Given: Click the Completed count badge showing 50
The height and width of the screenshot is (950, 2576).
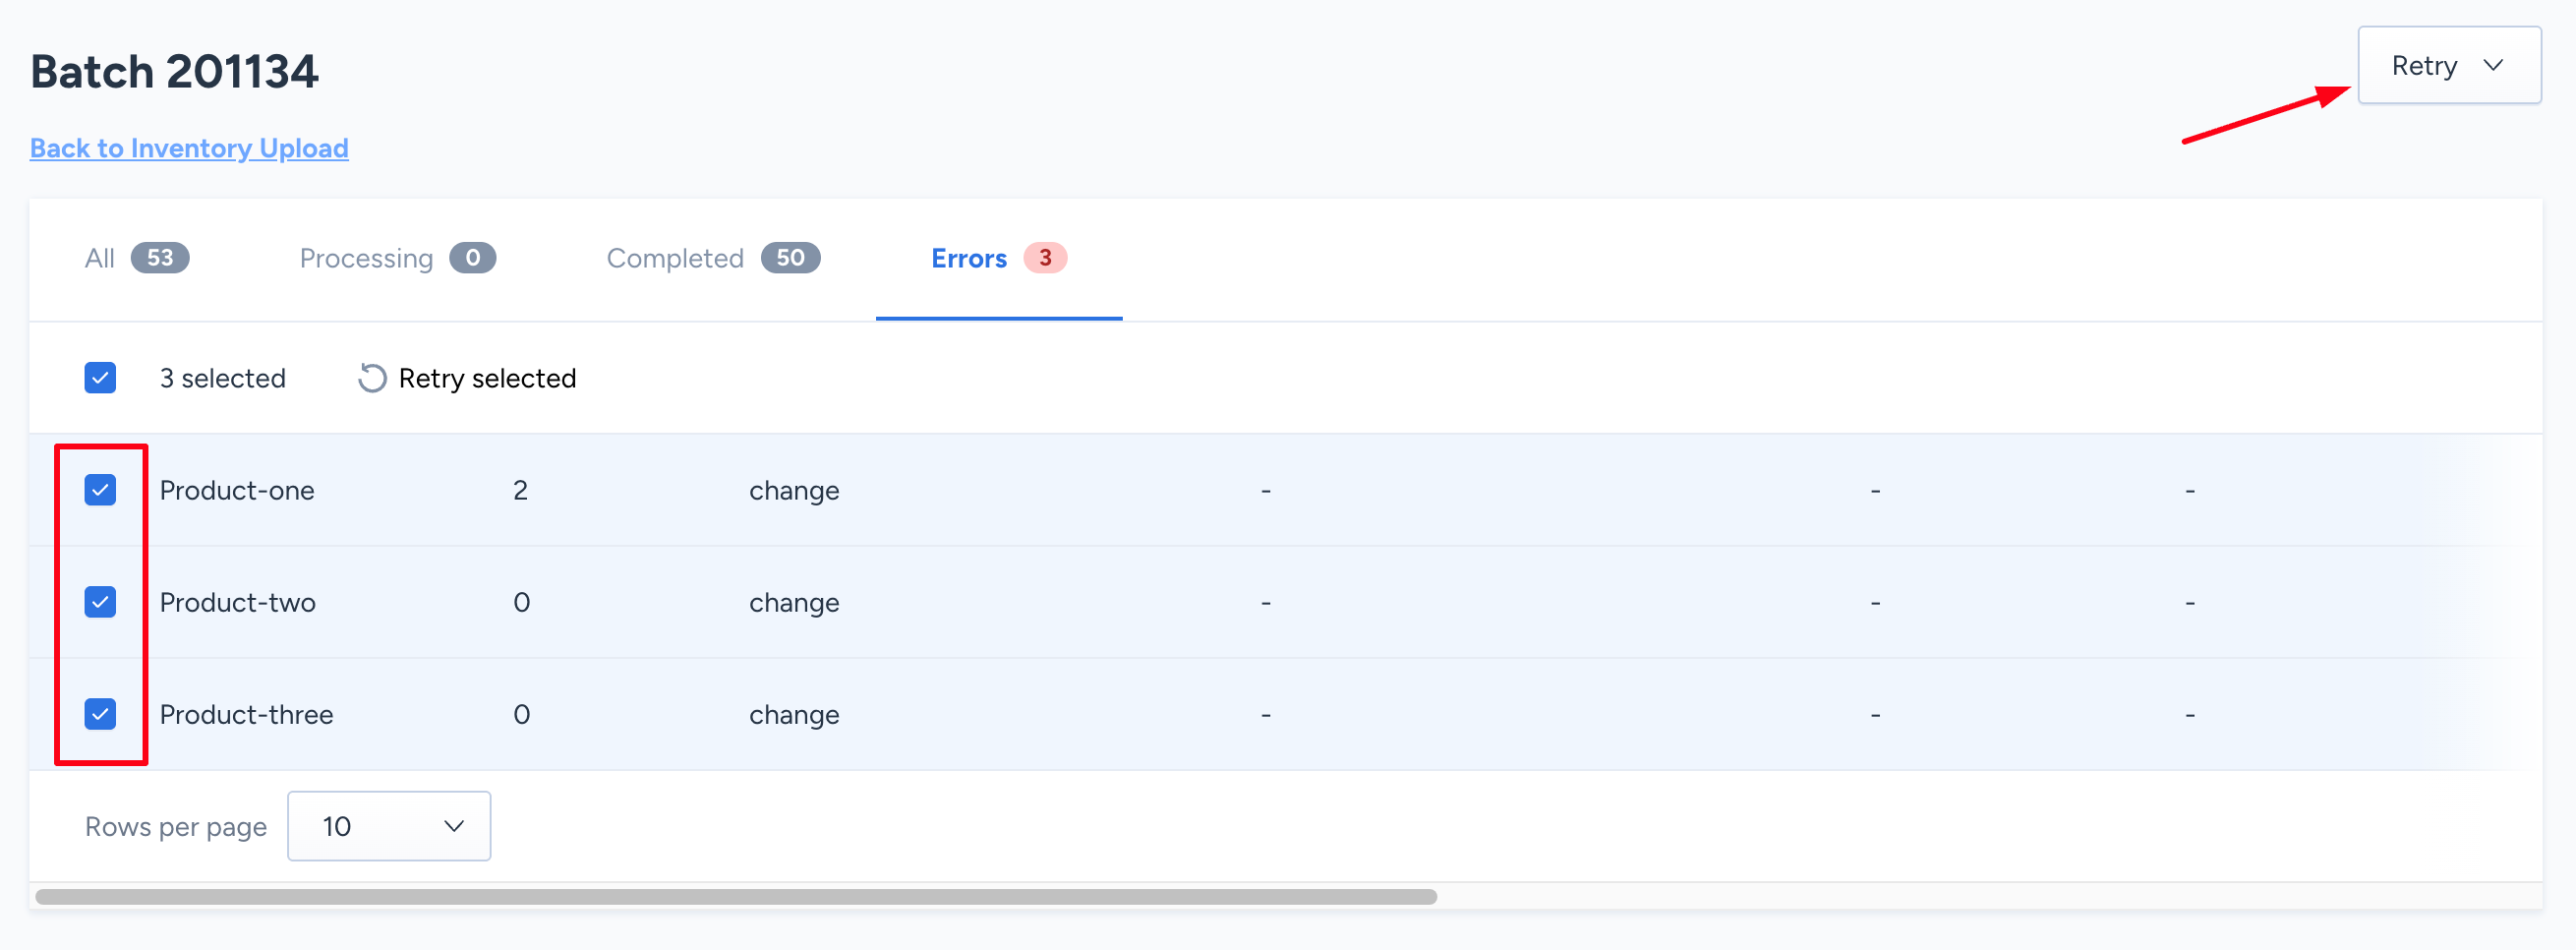Looking at the screenshot, I should coord(790,258).
